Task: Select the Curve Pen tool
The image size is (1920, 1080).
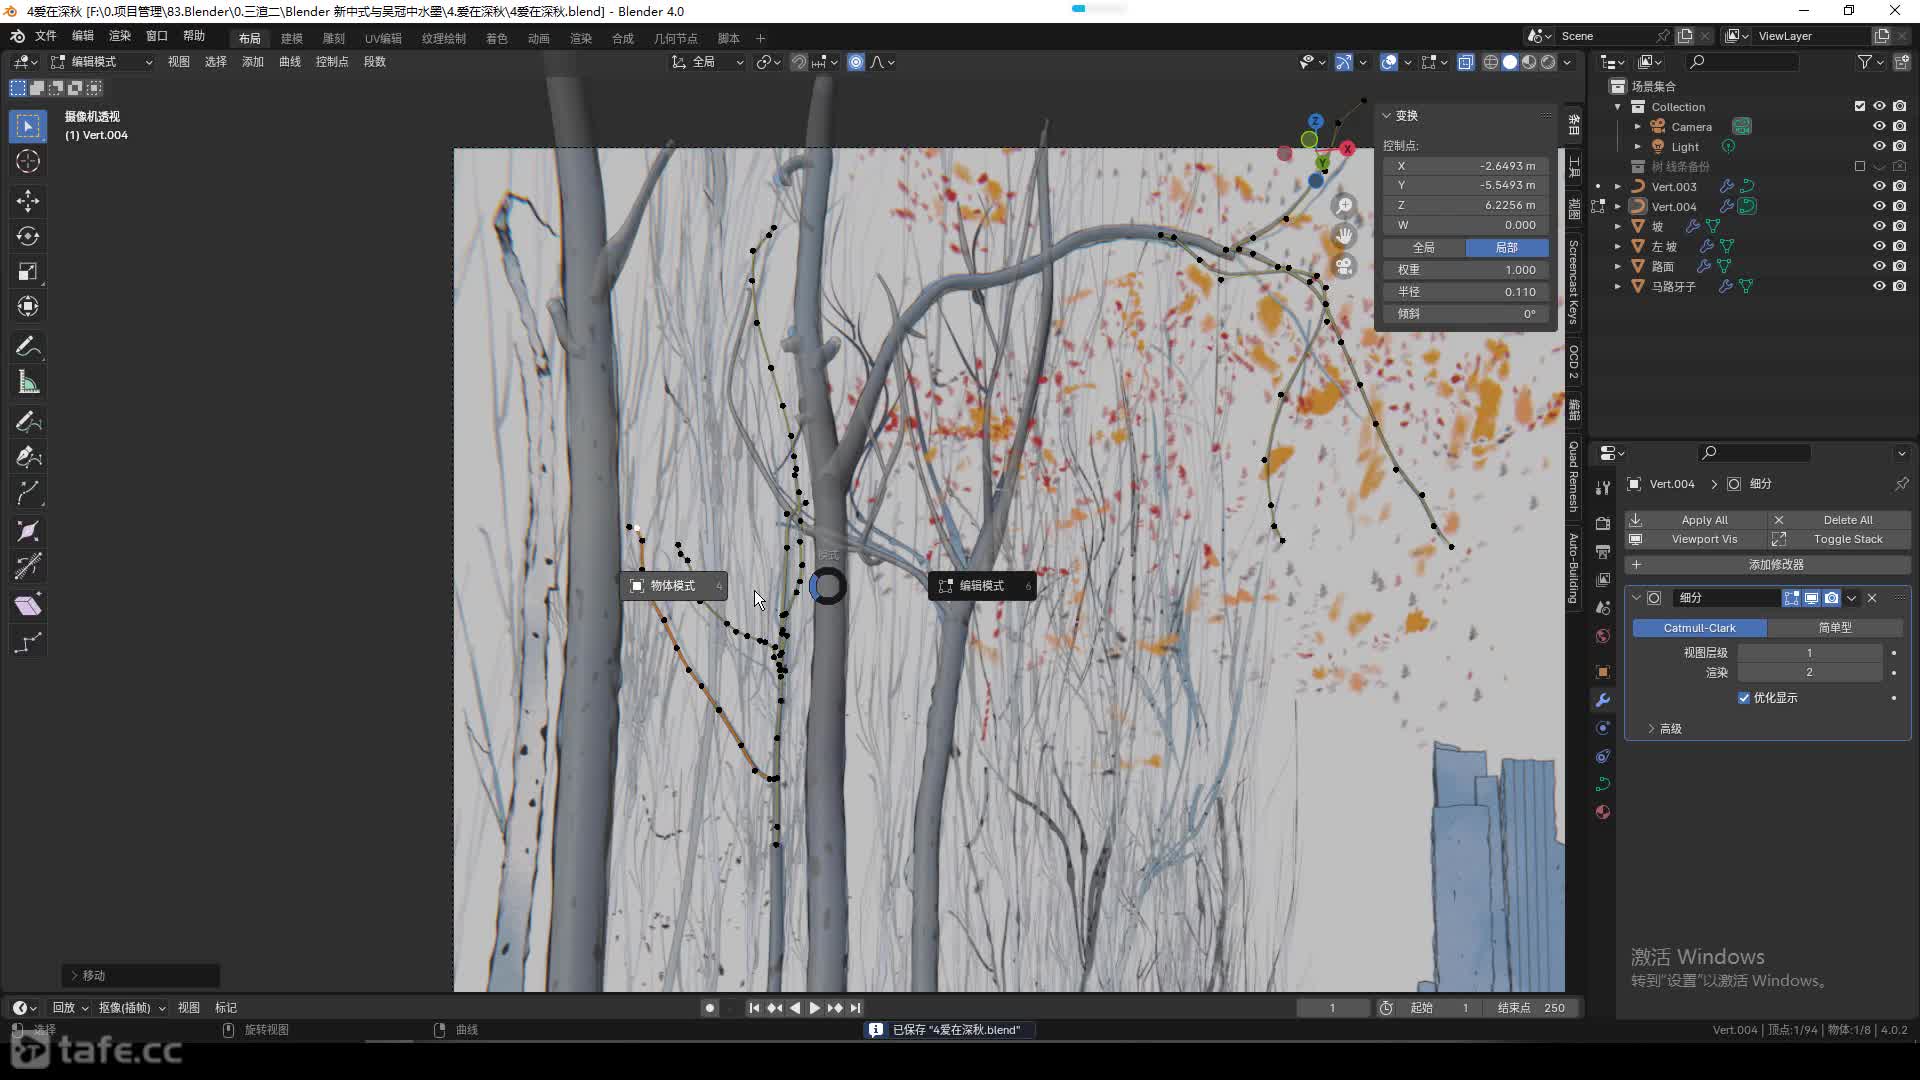Action: coord(28,457)
